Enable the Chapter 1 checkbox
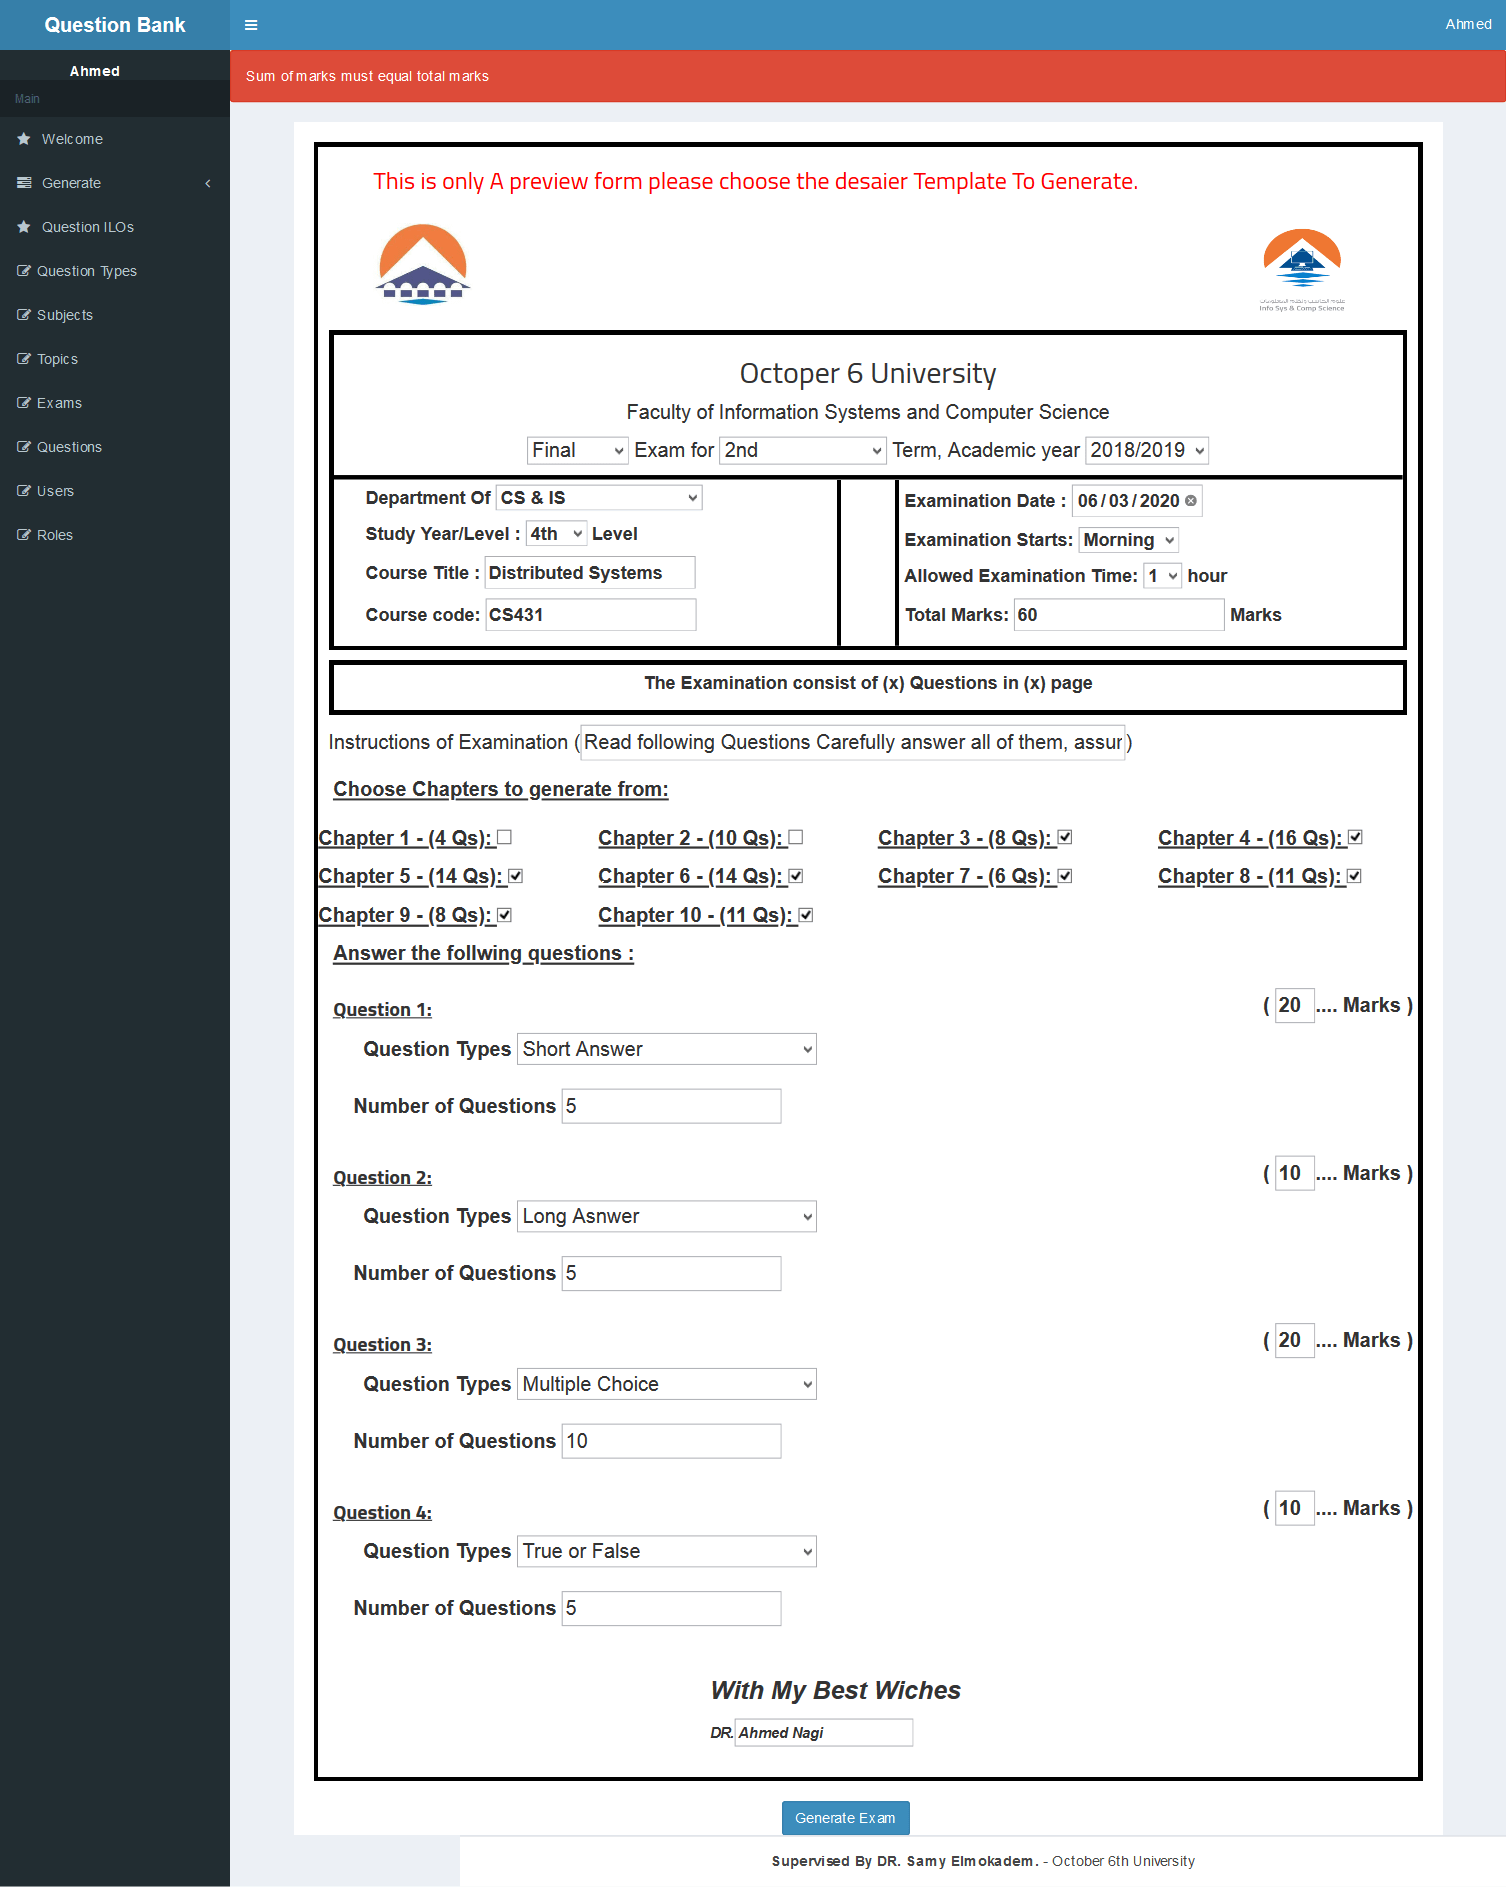Screen dimensions: 1506x1887 (504, 837)
